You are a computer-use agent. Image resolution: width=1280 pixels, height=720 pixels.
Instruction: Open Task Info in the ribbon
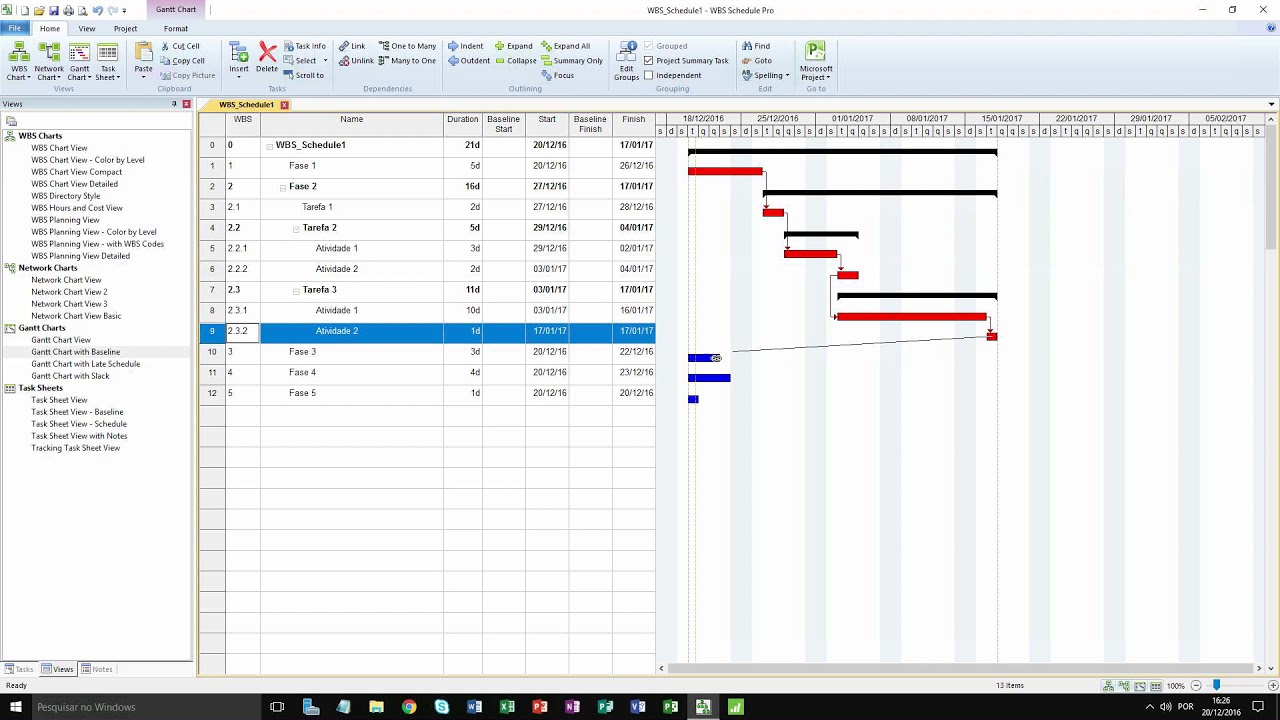(x=305, y=46)
